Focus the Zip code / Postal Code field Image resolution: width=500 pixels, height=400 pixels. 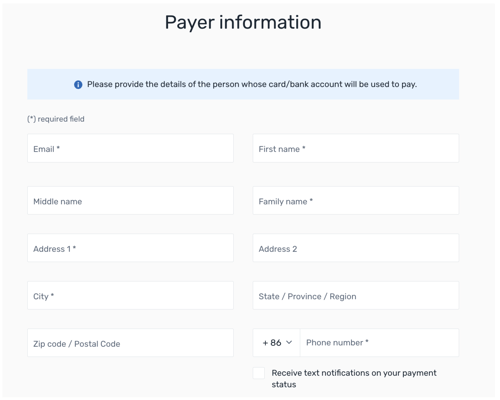[x=130, y=343]
